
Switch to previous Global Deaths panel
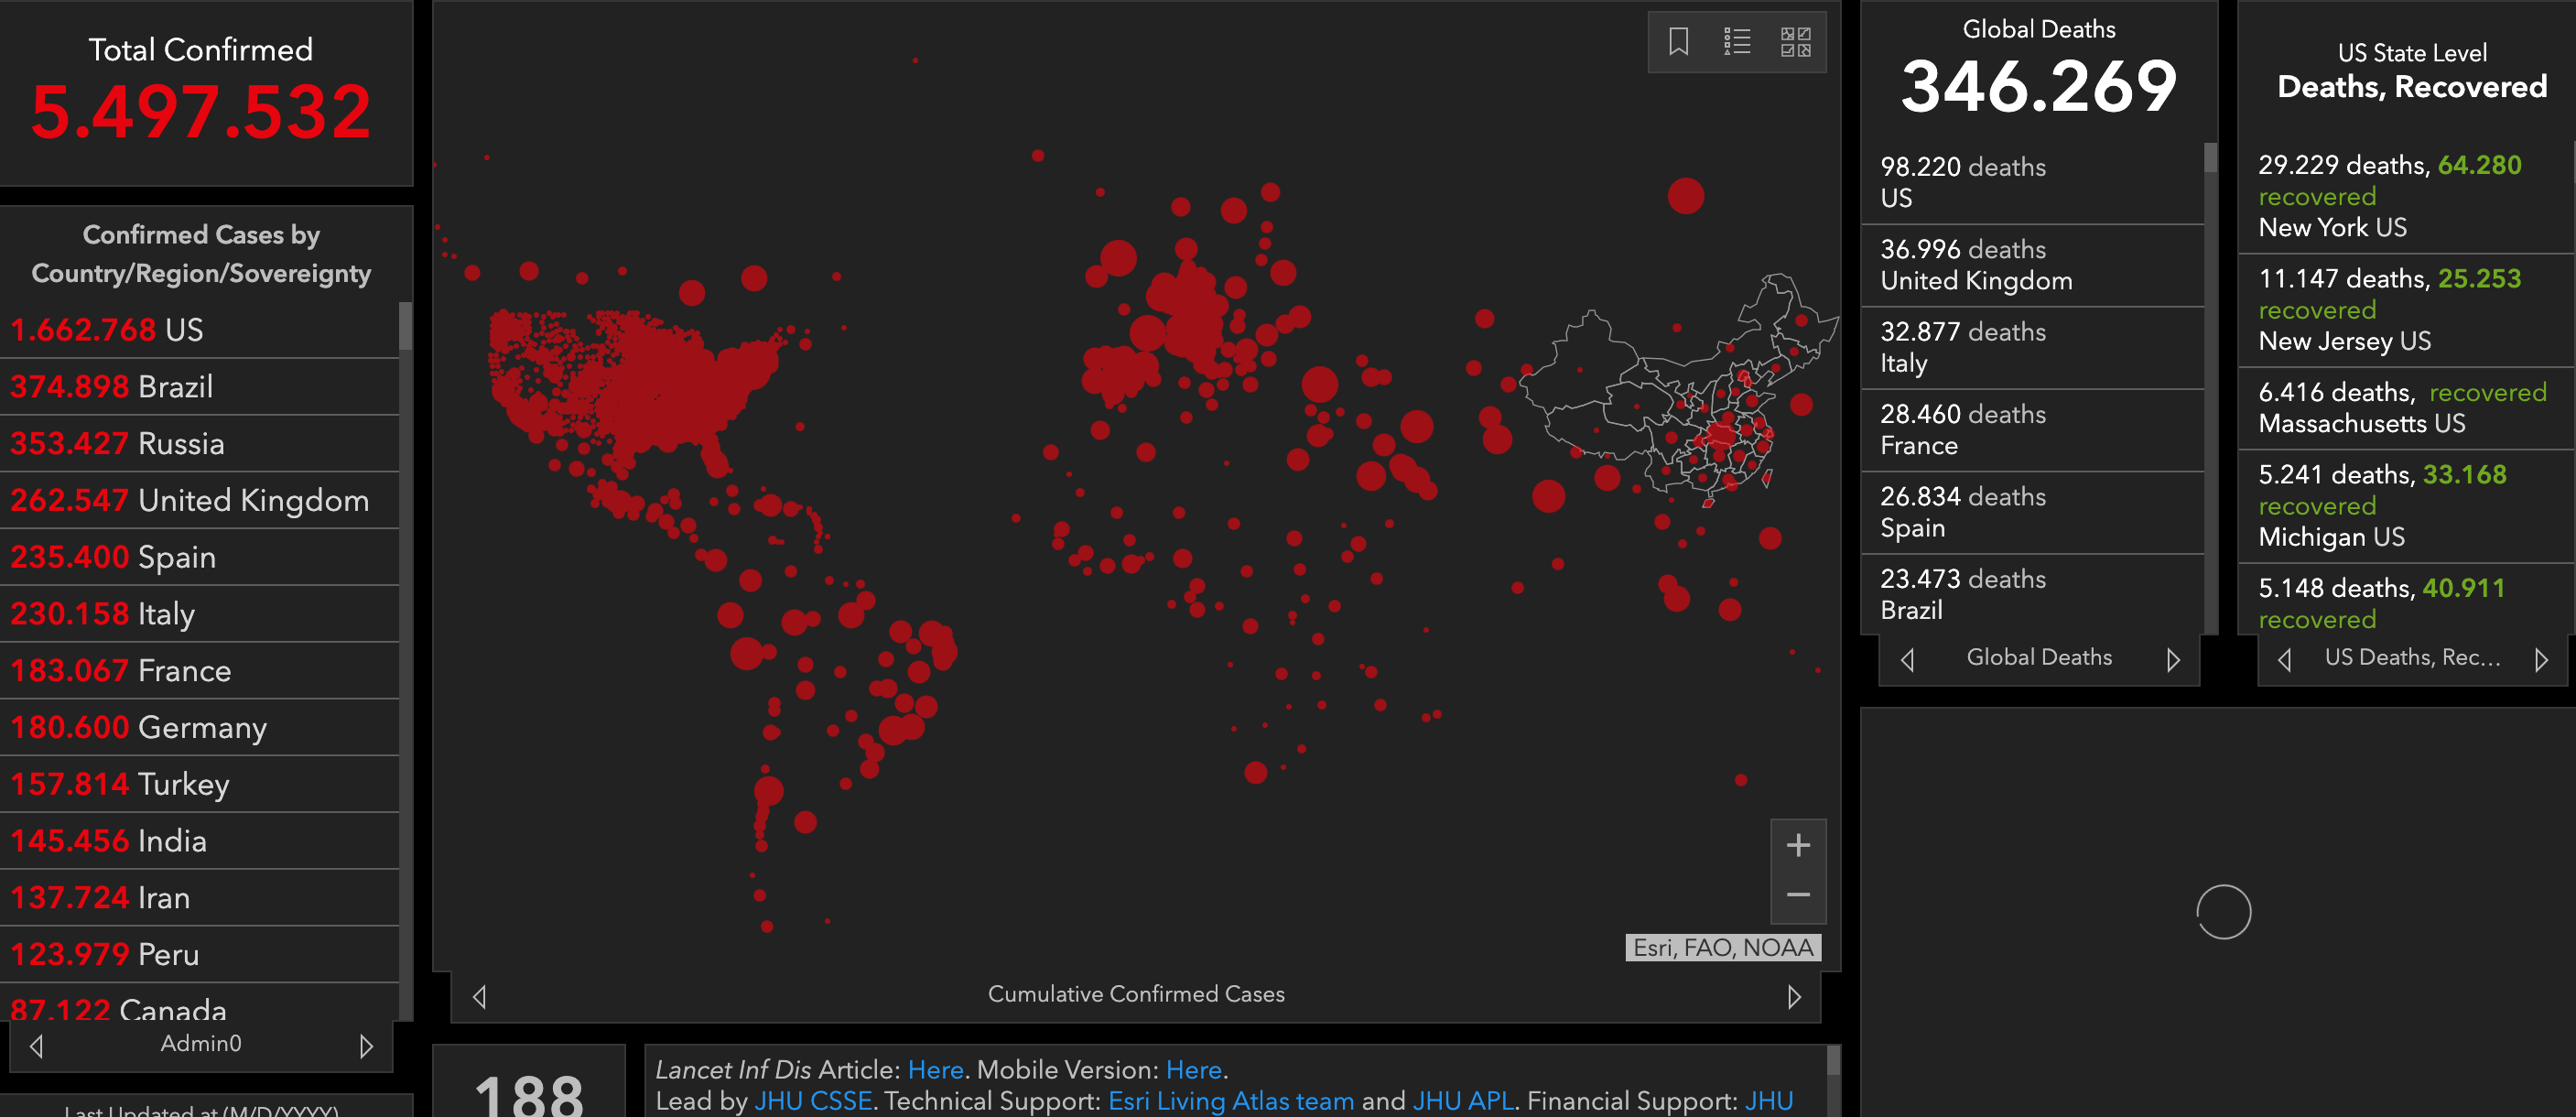1907,660
